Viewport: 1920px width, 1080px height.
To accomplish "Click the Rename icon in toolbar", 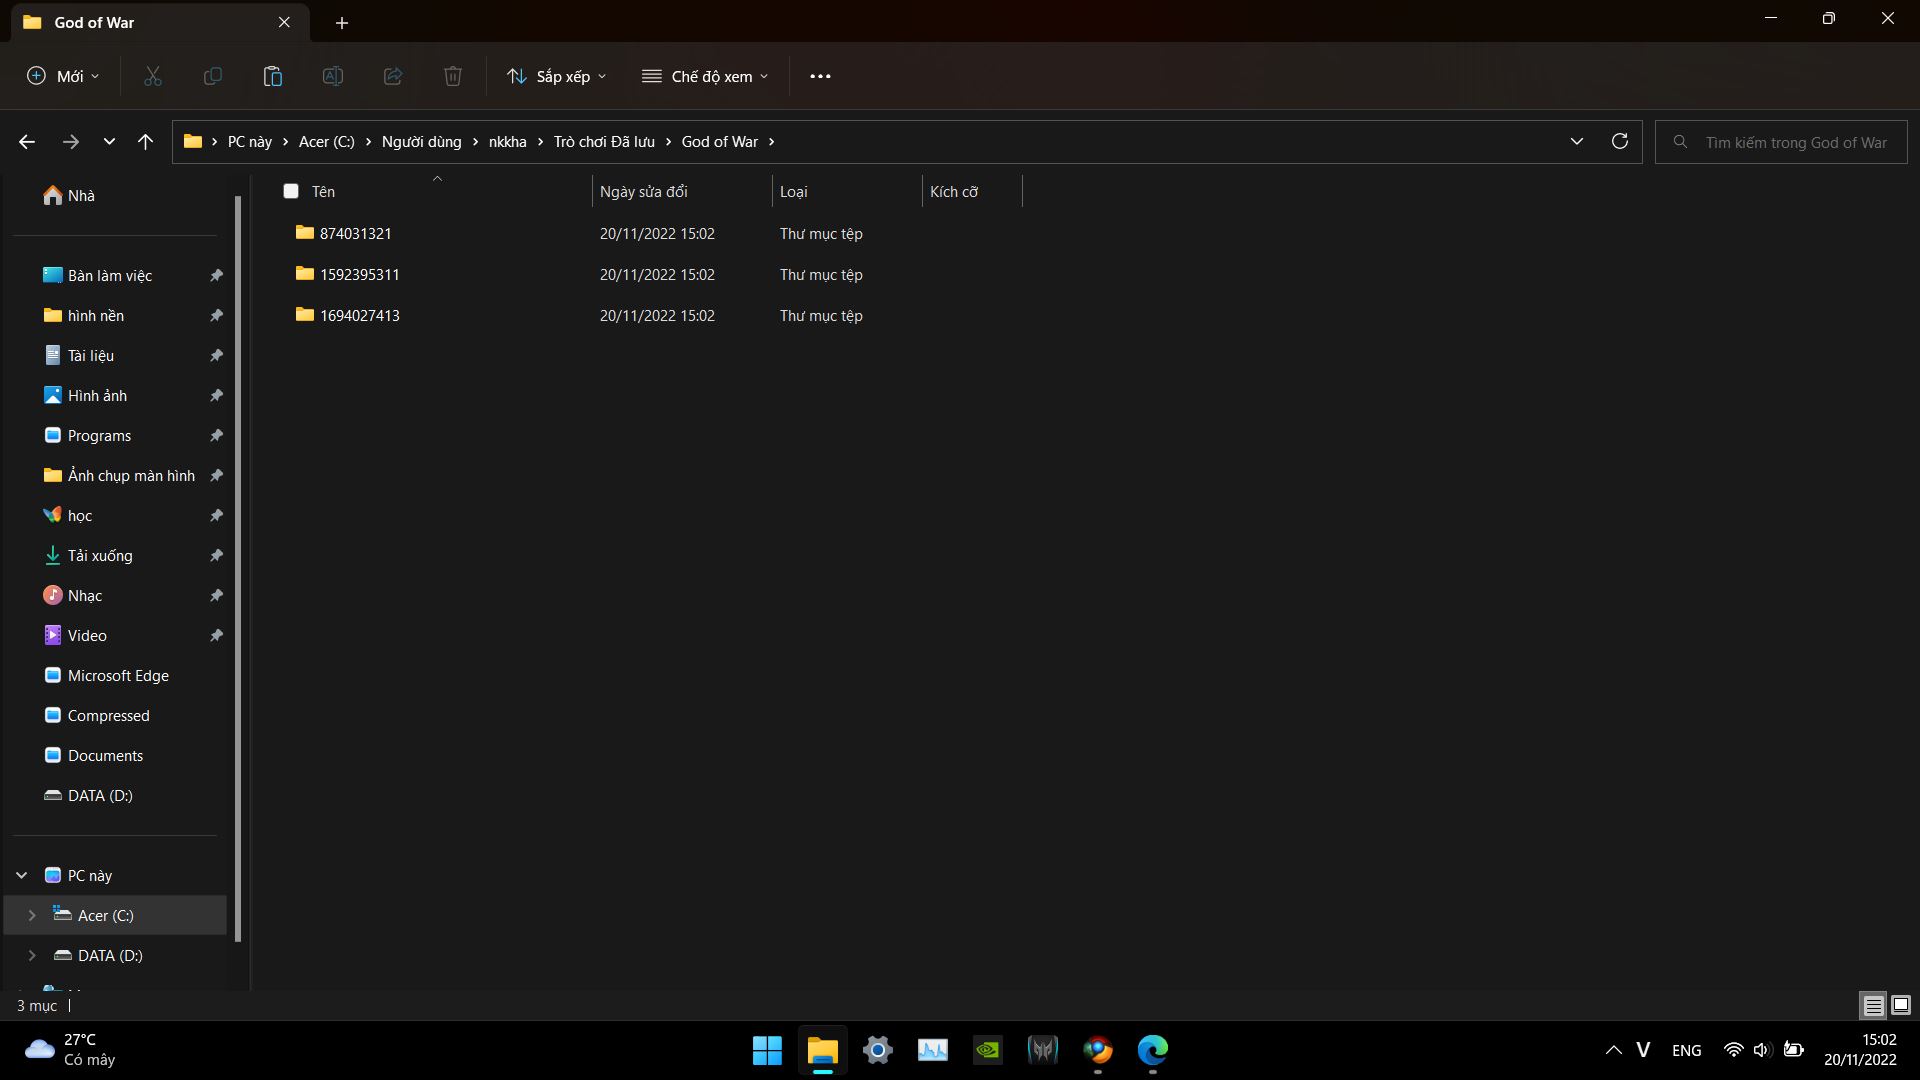I will [333, 76].
